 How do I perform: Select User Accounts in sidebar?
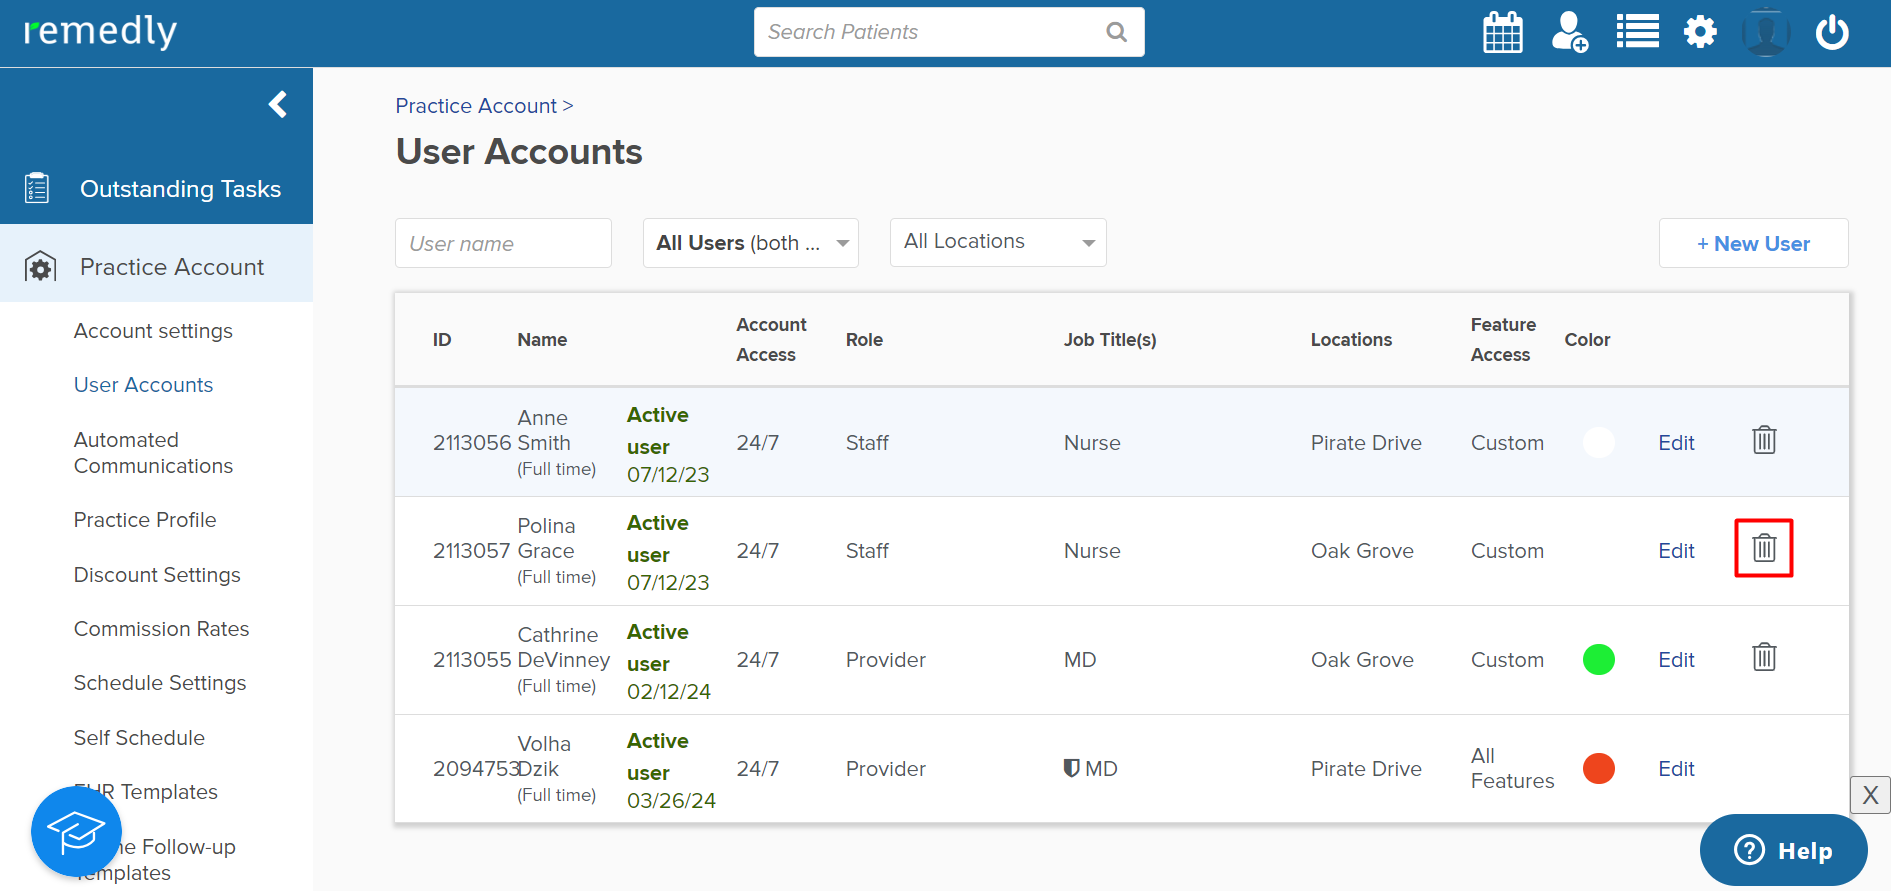[x=143, y=385]
